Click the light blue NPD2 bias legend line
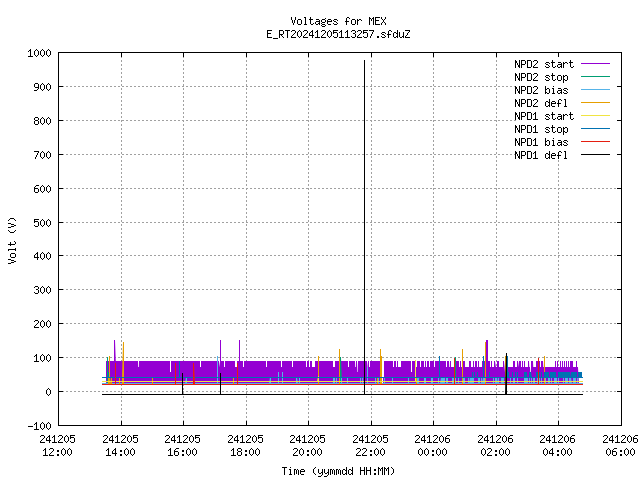640x480 pixels. tap(595, 89)
